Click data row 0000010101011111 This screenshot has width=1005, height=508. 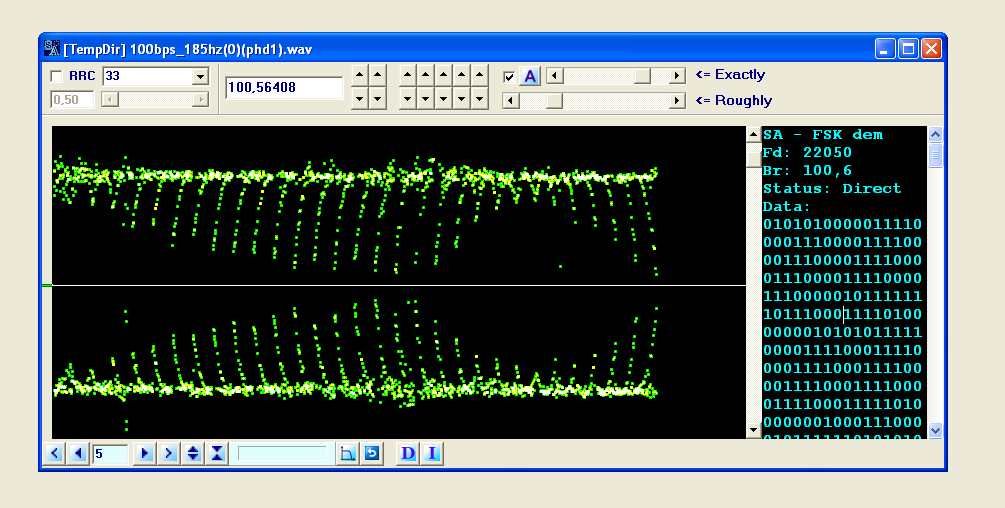click(842, 332)
